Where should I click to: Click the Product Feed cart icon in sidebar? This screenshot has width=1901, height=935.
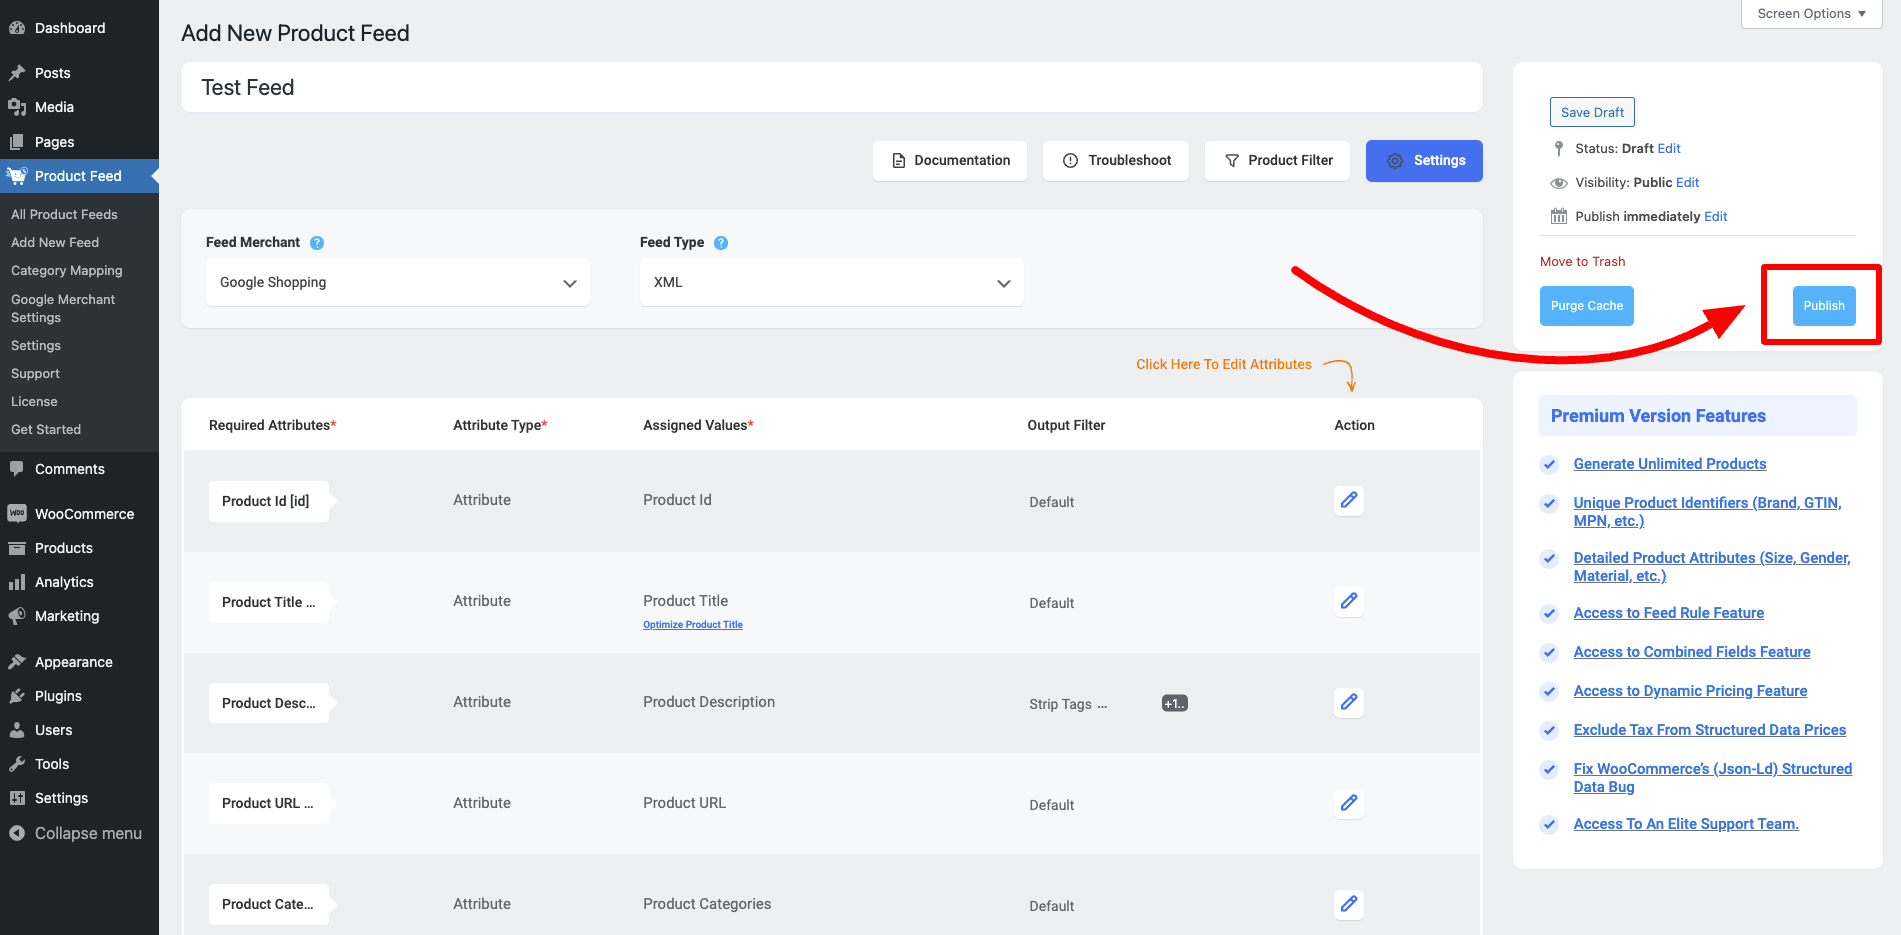(x=17, y=176)
